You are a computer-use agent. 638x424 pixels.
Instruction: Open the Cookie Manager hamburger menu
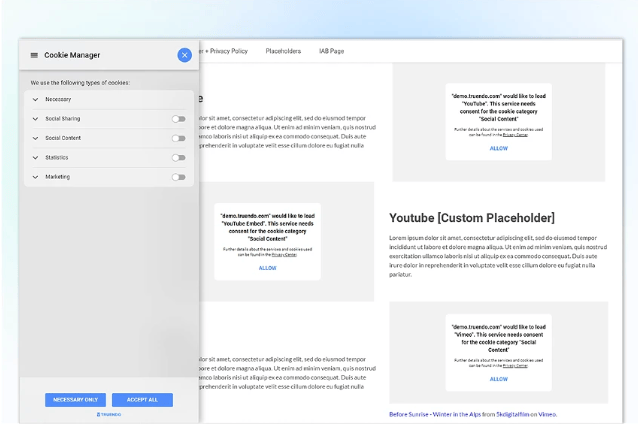[34, 55]
